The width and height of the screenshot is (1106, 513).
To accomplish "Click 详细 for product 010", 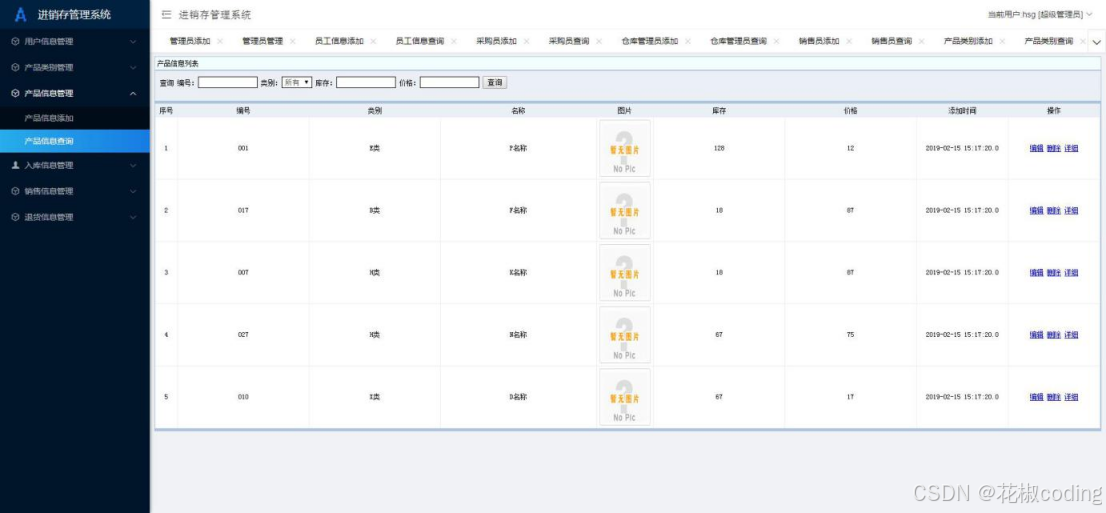I will (1071, 397).
